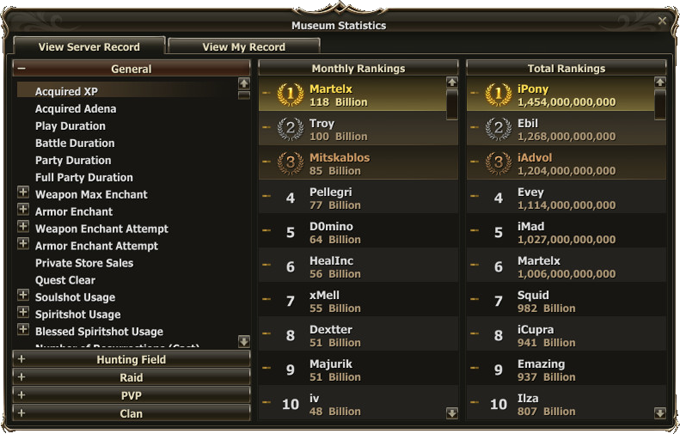The height and width of the screenshot is (434, 680).
Task: Expand the Weapon Max Enchant category
Action: coord(23,193)
